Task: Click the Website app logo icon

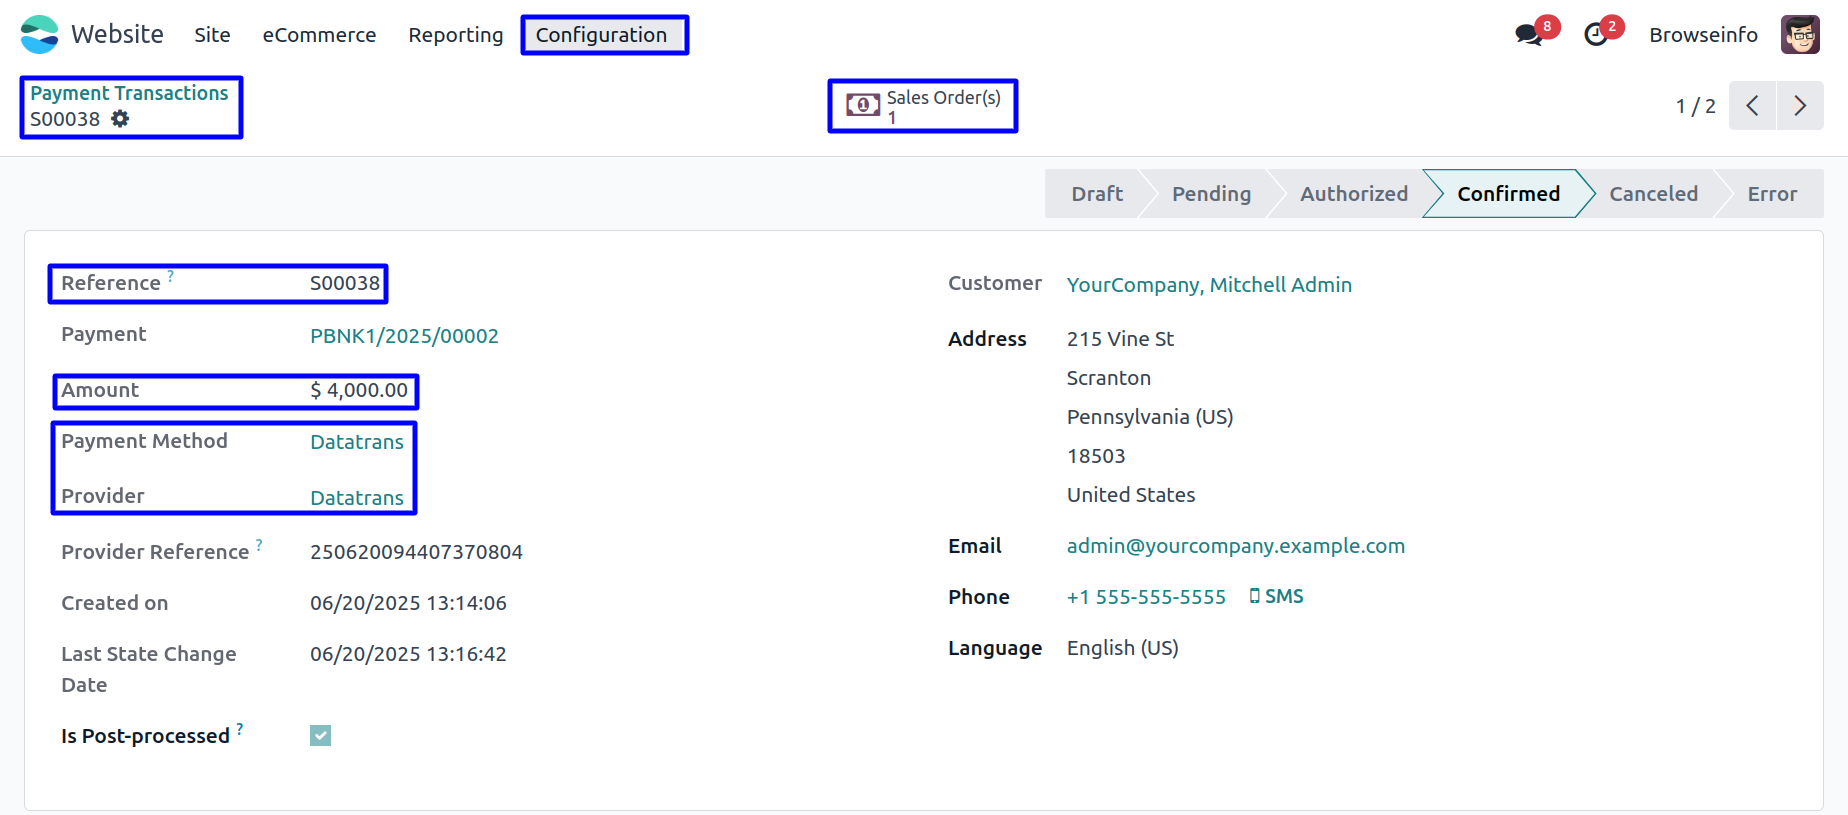Action: [40, 34]
